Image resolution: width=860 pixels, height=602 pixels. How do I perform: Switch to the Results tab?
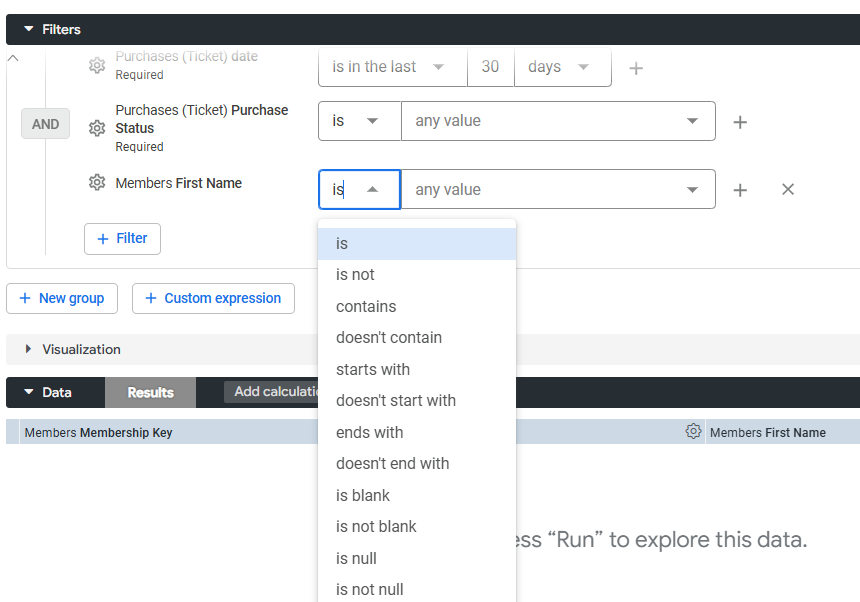point(150,393)
